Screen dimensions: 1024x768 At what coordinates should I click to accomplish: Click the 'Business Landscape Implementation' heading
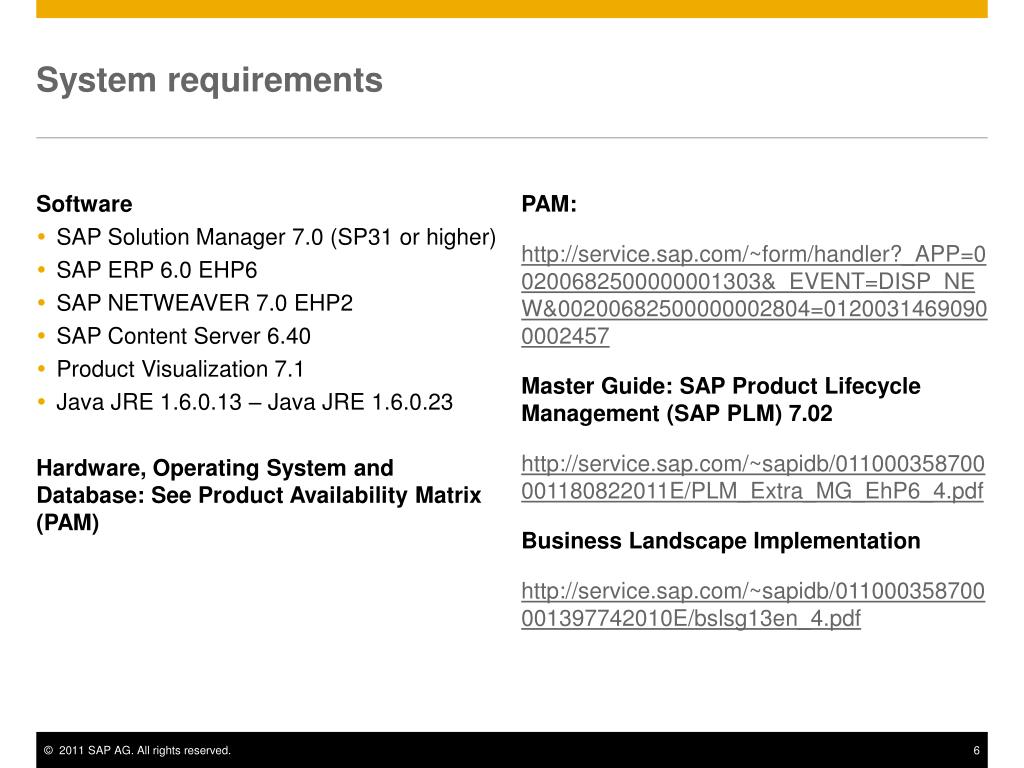click(721, 541)
